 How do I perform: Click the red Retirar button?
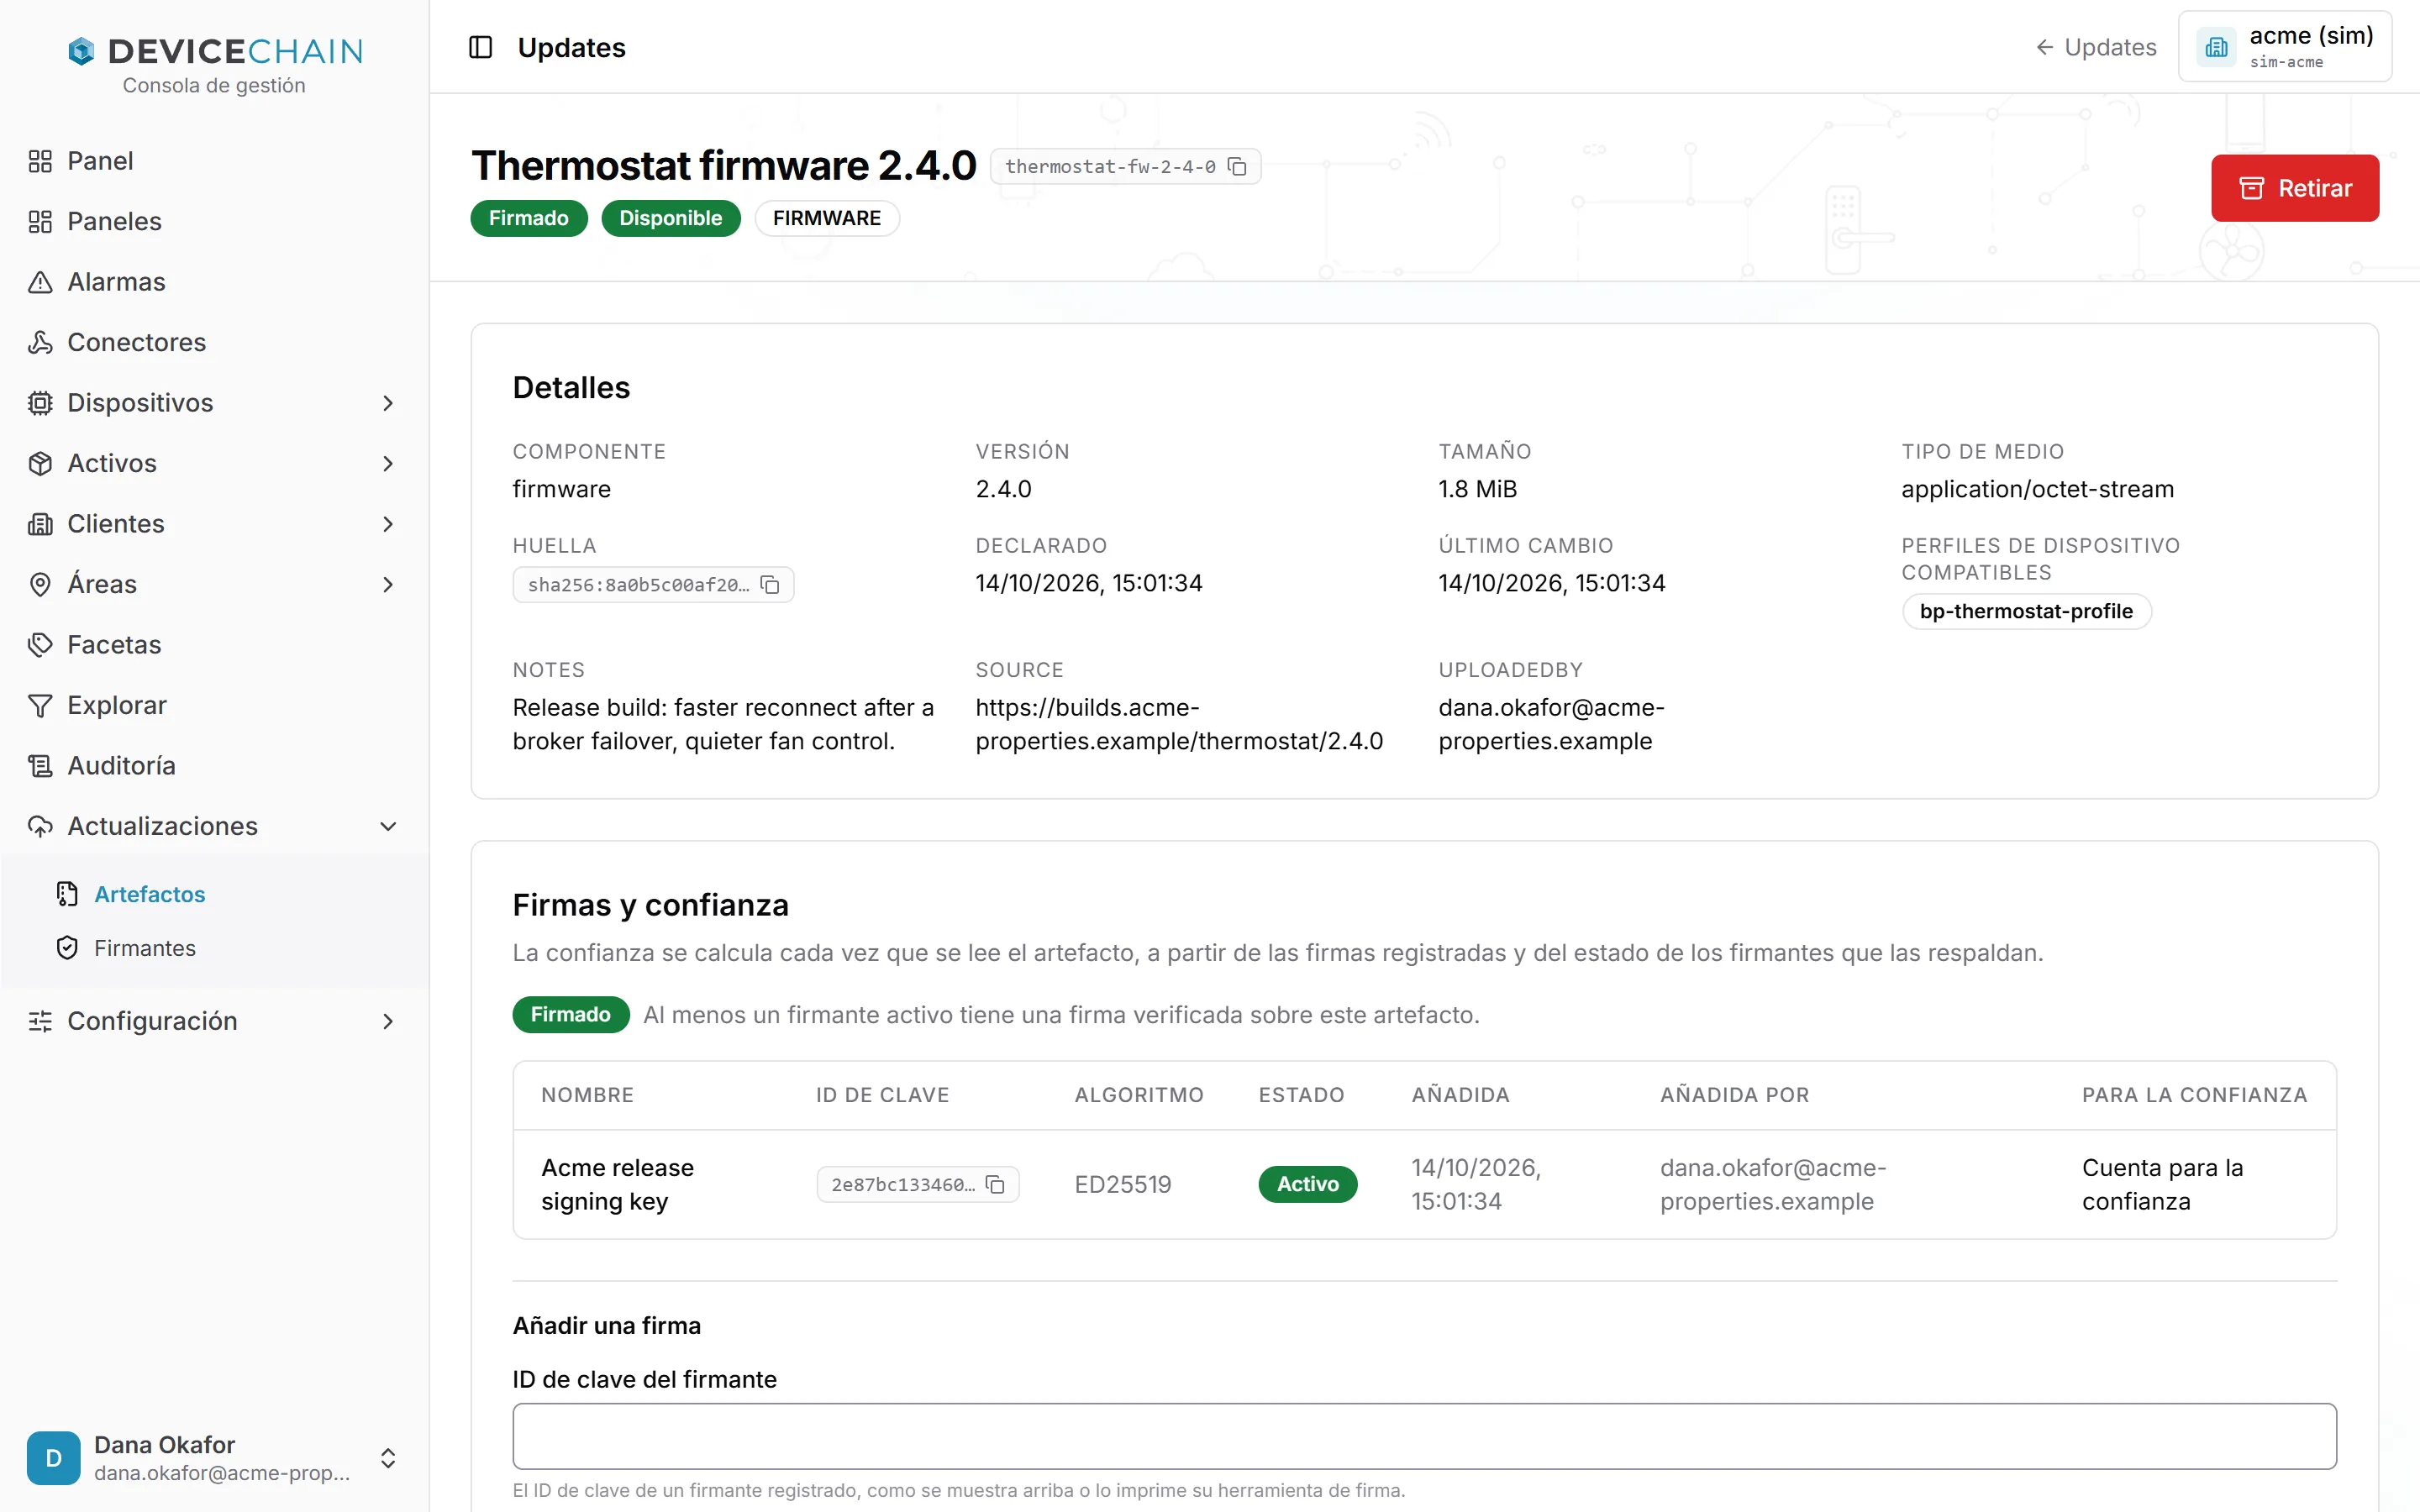coord(2295,188)
